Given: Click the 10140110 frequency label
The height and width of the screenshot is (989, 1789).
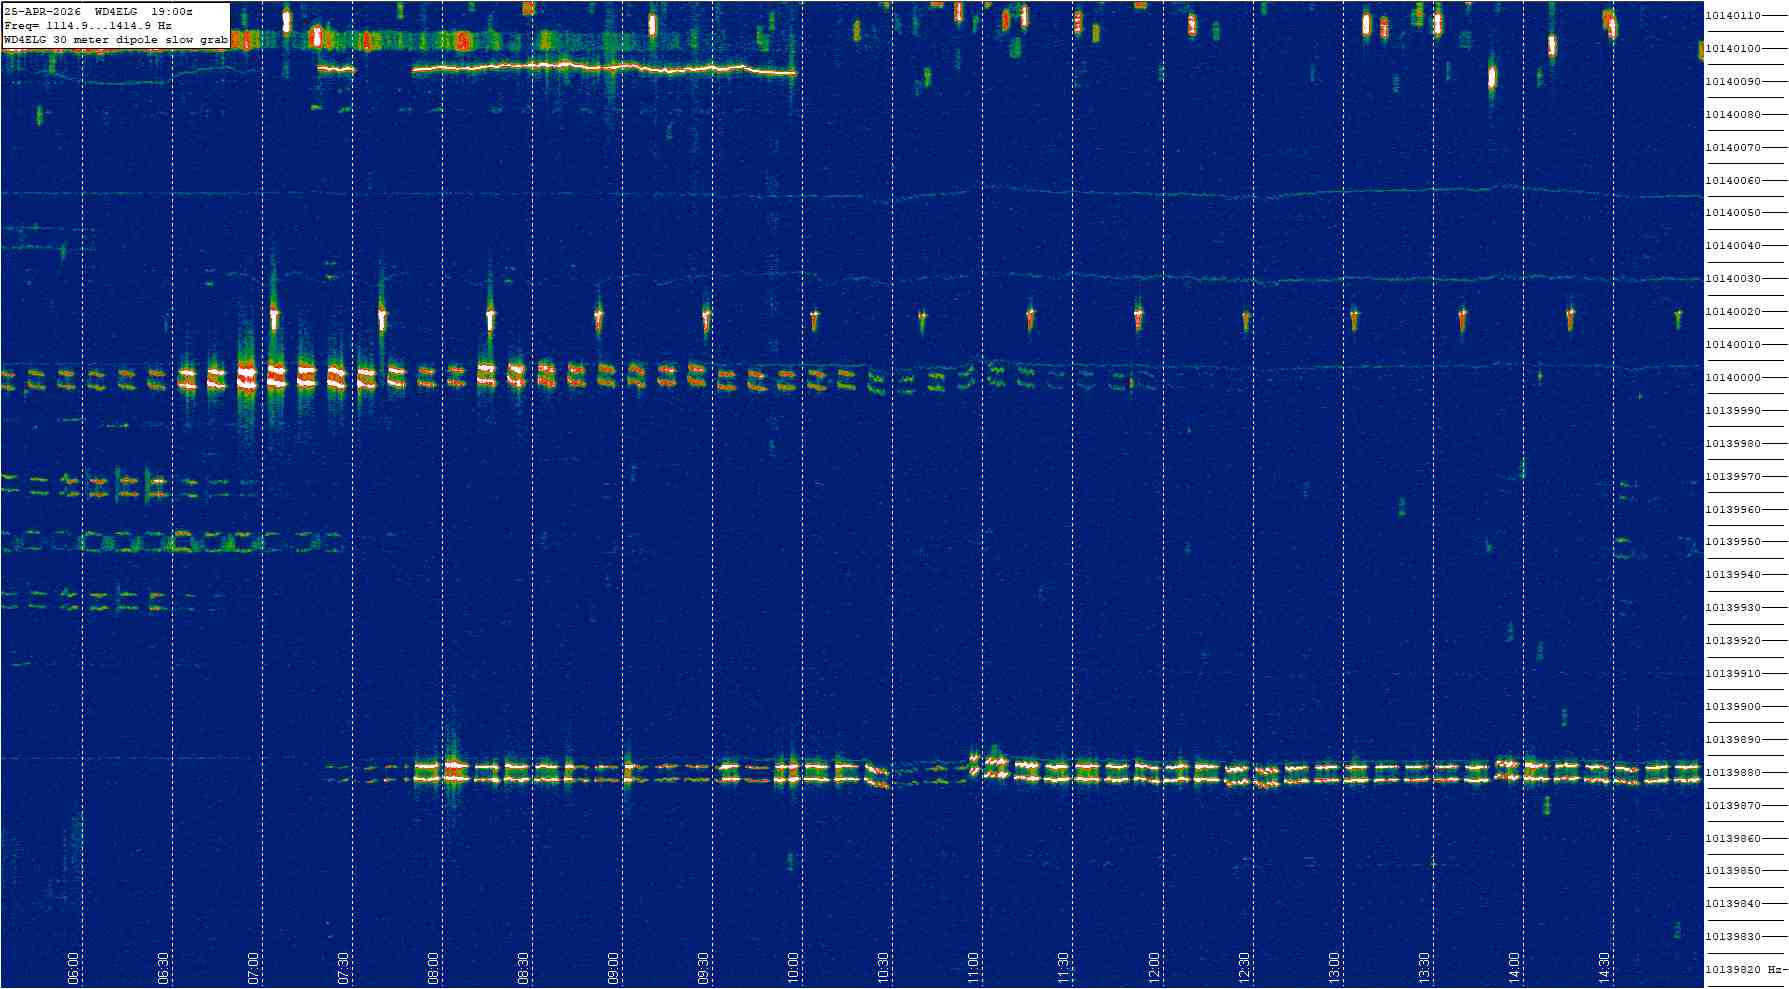Looking at the screenshot, I should pyautogui.click(x=1733, y=16).
